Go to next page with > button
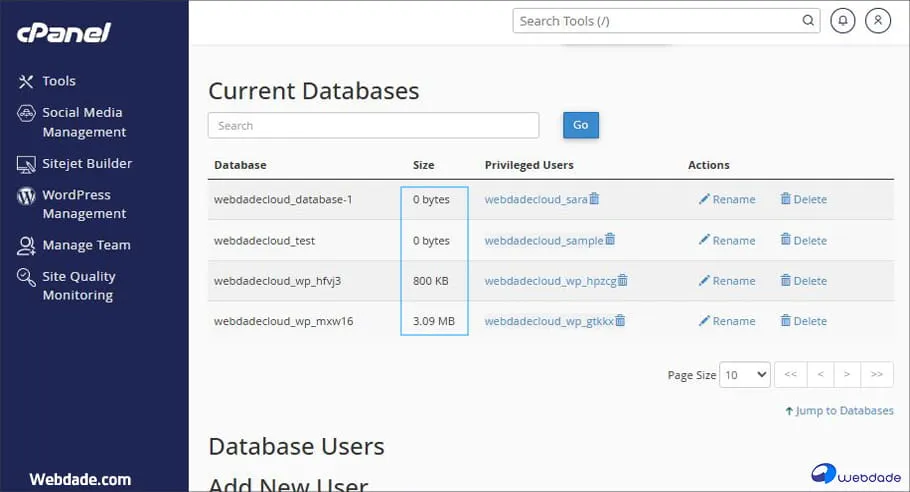 pos(847,375)
